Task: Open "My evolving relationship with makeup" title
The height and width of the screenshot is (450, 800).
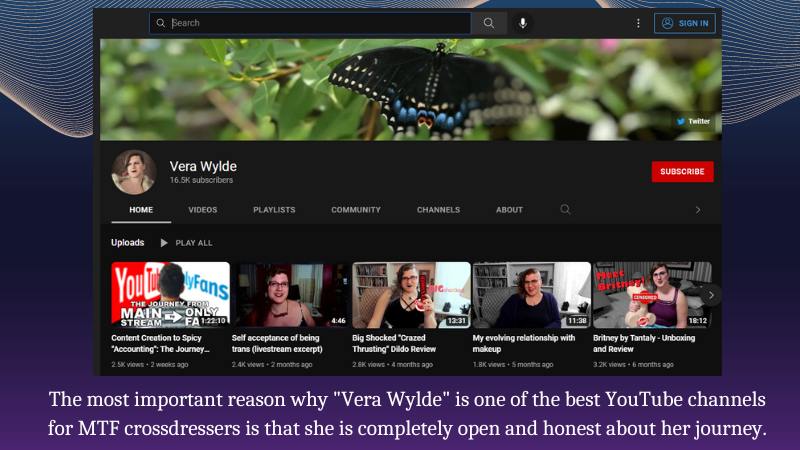Action: (x=523, y=338)
